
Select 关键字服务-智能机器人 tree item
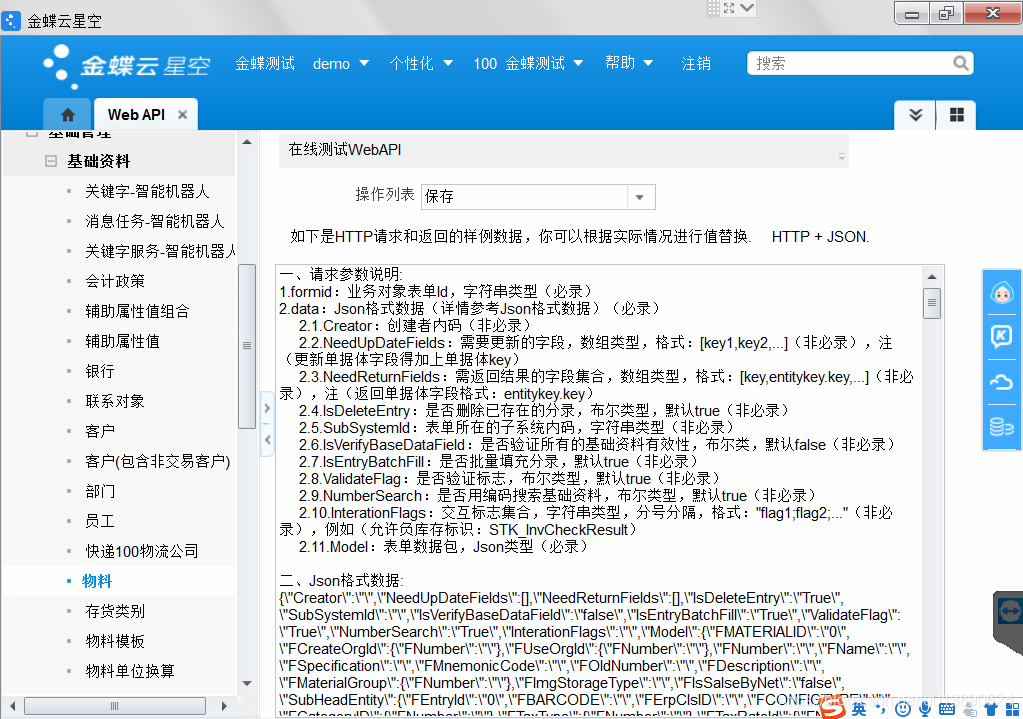[160, 251]
